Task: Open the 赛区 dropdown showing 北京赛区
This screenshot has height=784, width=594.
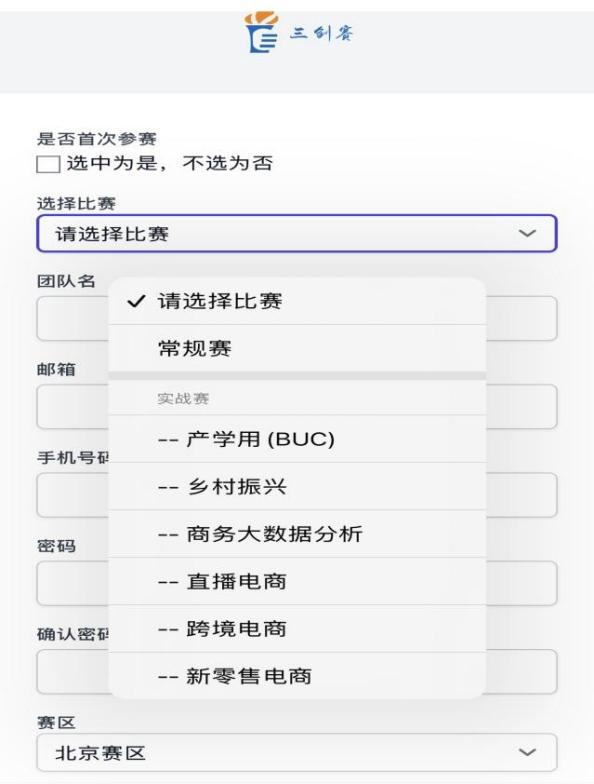Action: tap(296, 752)
